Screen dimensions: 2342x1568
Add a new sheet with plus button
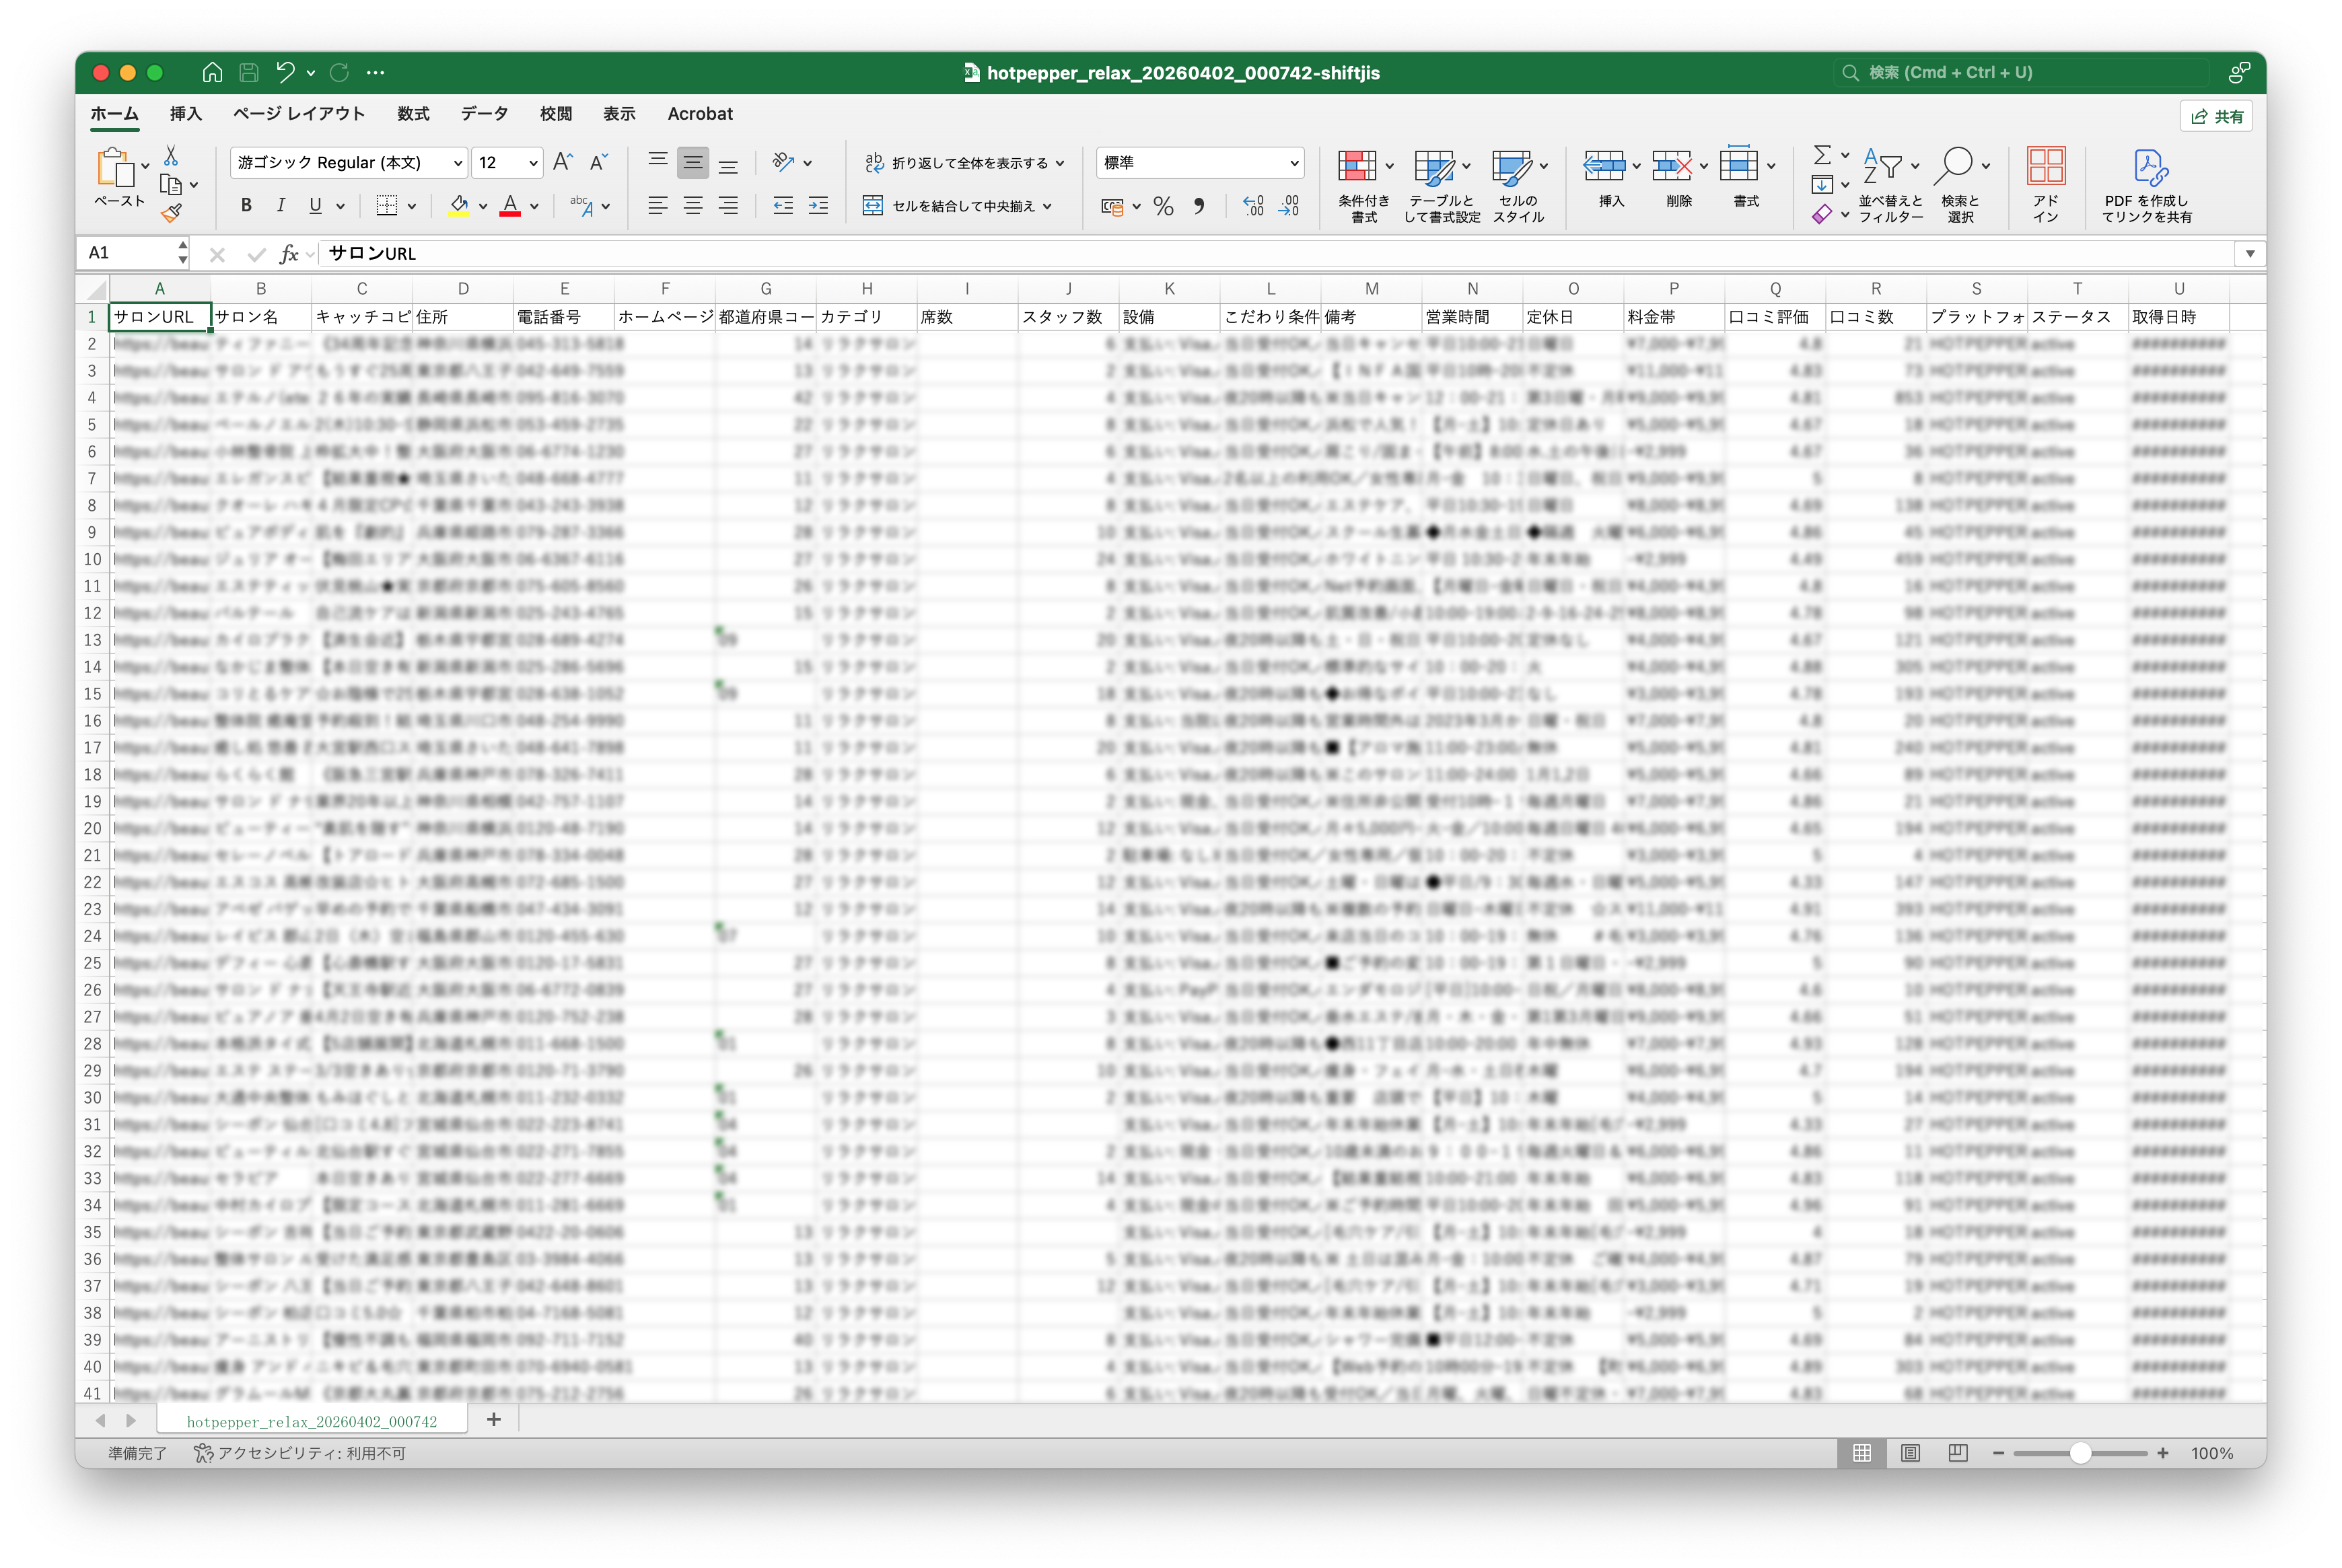click(x=494, y=1420)
